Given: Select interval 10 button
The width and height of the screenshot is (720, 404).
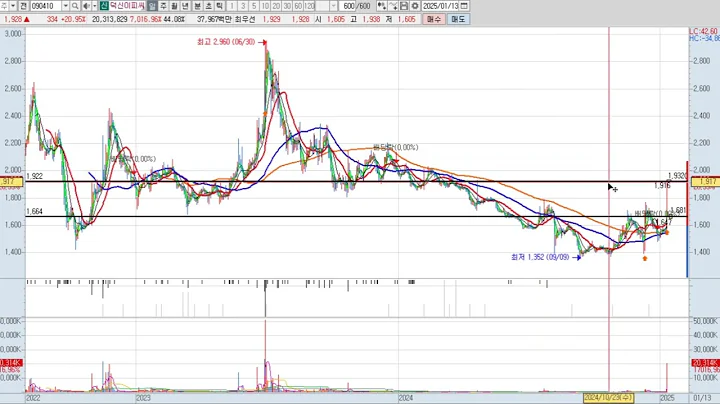Looking at the screenshot, I should coord(265,6).
